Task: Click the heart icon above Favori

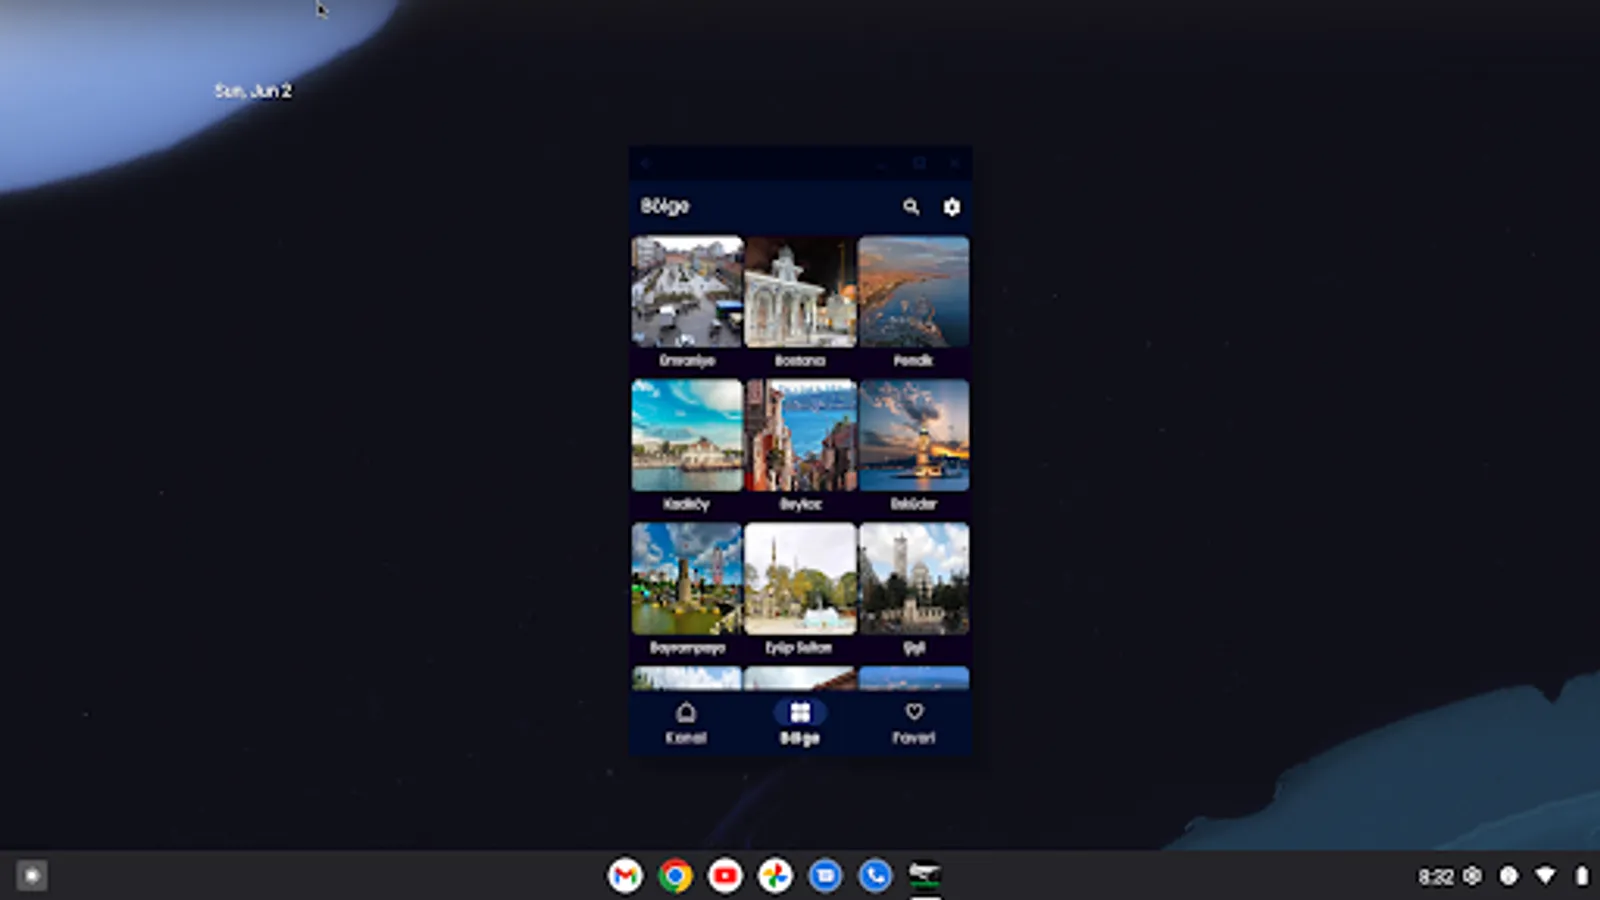Action: (915, 712)
